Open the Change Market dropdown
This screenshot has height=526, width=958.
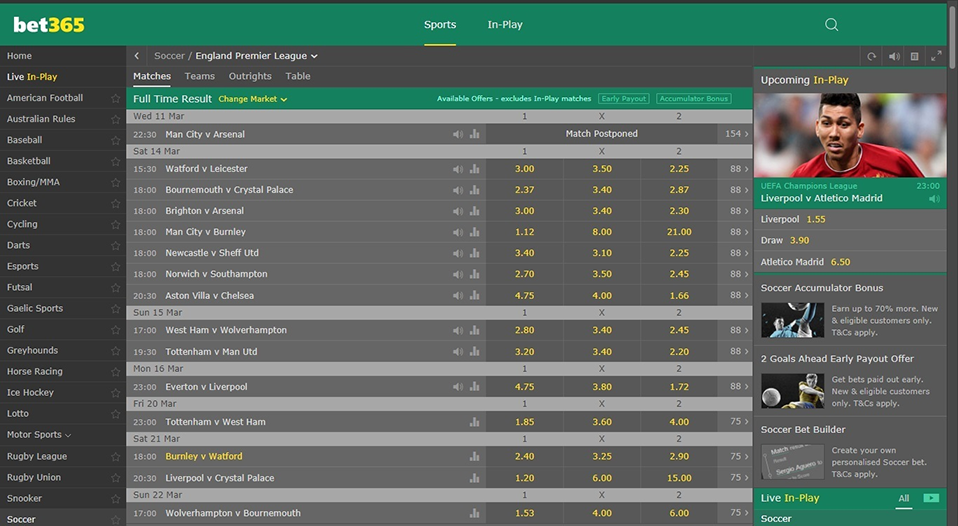point(253,99)
